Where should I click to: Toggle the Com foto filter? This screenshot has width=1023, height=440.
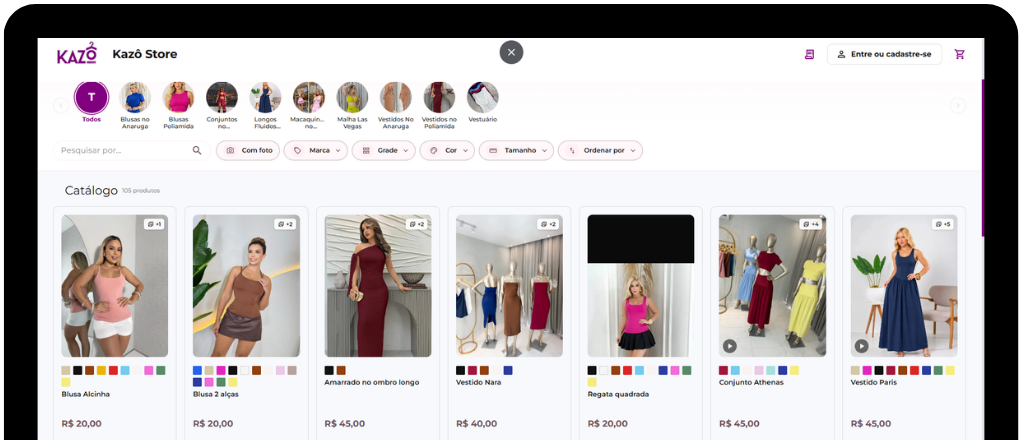(x=248, y=150)
